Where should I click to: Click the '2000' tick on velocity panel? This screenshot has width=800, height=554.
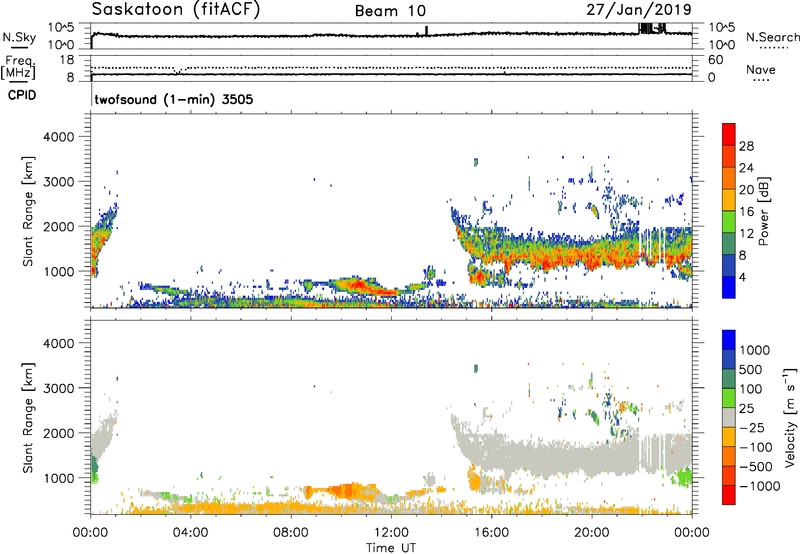tap(58, 433)
